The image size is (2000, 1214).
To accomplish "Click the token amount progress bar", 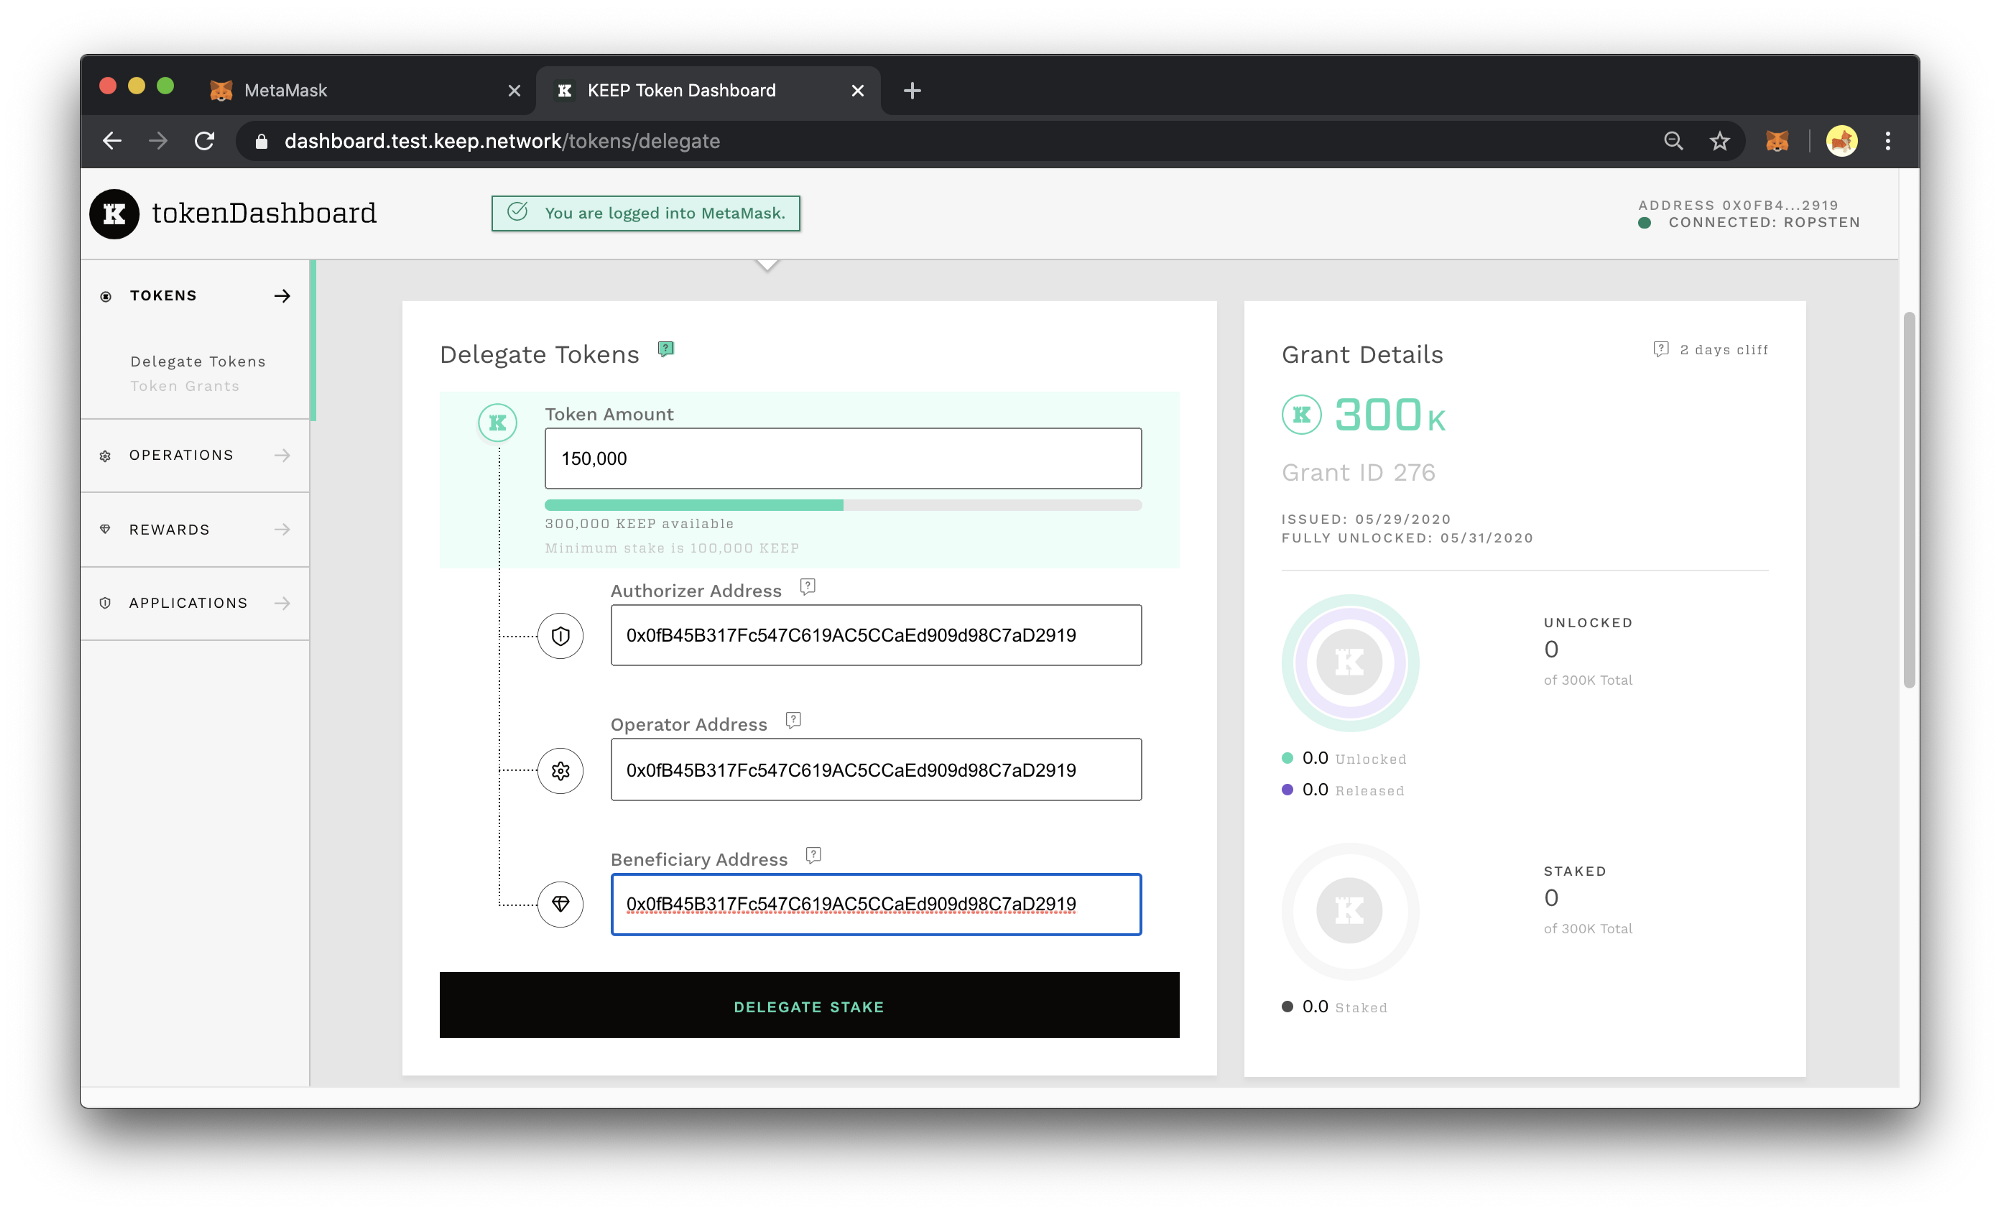I will (843, 505).
